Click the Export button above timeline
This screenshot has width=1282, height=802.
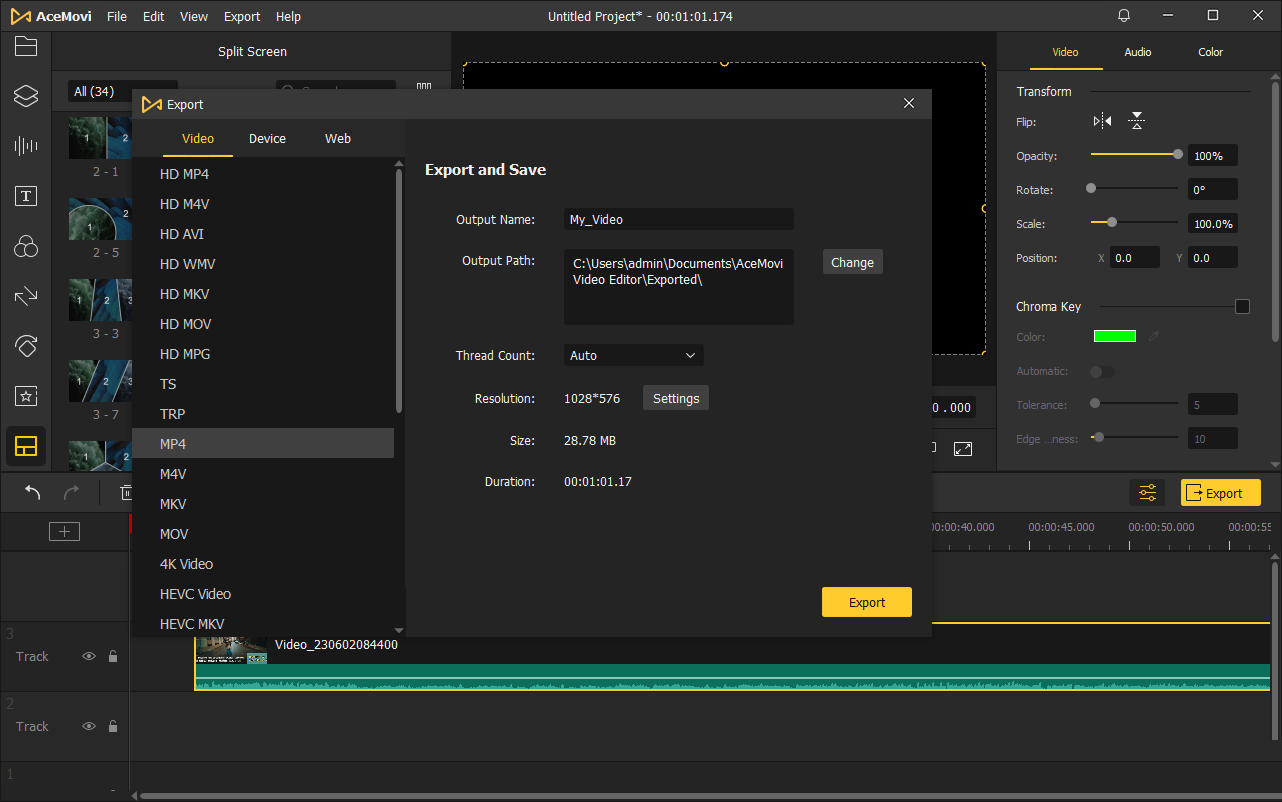point(1221,493)
